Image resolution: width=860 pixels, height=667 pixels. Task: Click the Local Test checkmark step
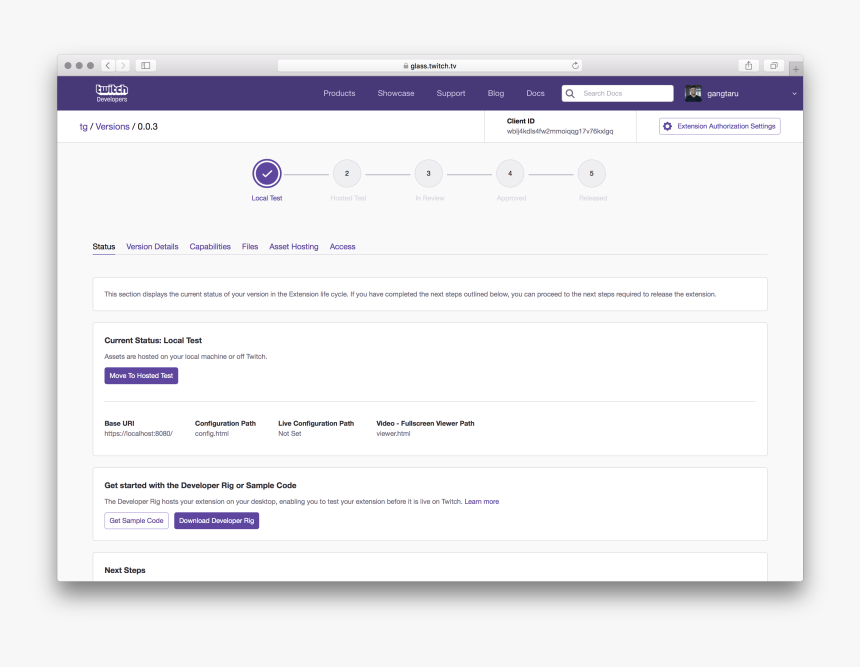(x=267, y=173)
